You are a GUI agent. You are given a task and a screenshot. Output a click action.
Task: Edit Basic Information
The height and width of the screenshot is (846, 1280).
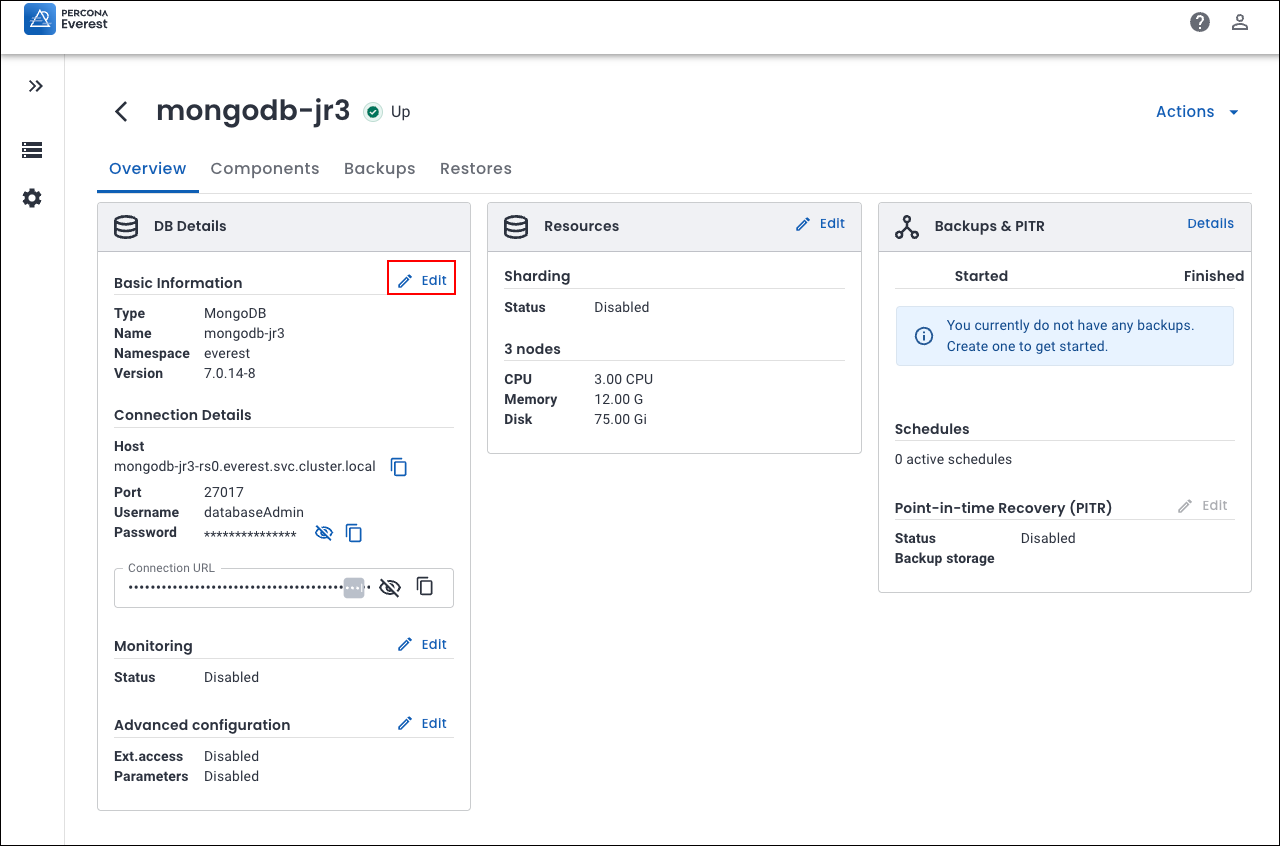[x=422, y=280]
